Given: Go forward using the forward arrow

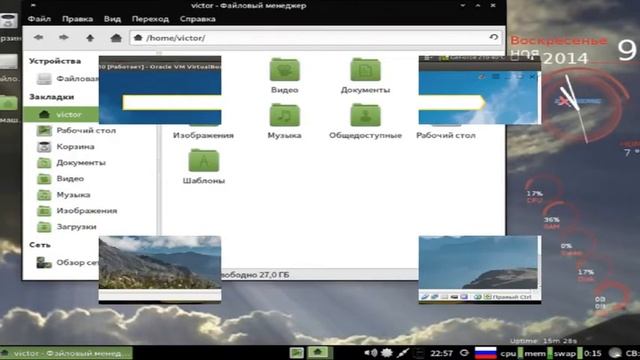Looking at the screenshot, I should coord(63,38).
